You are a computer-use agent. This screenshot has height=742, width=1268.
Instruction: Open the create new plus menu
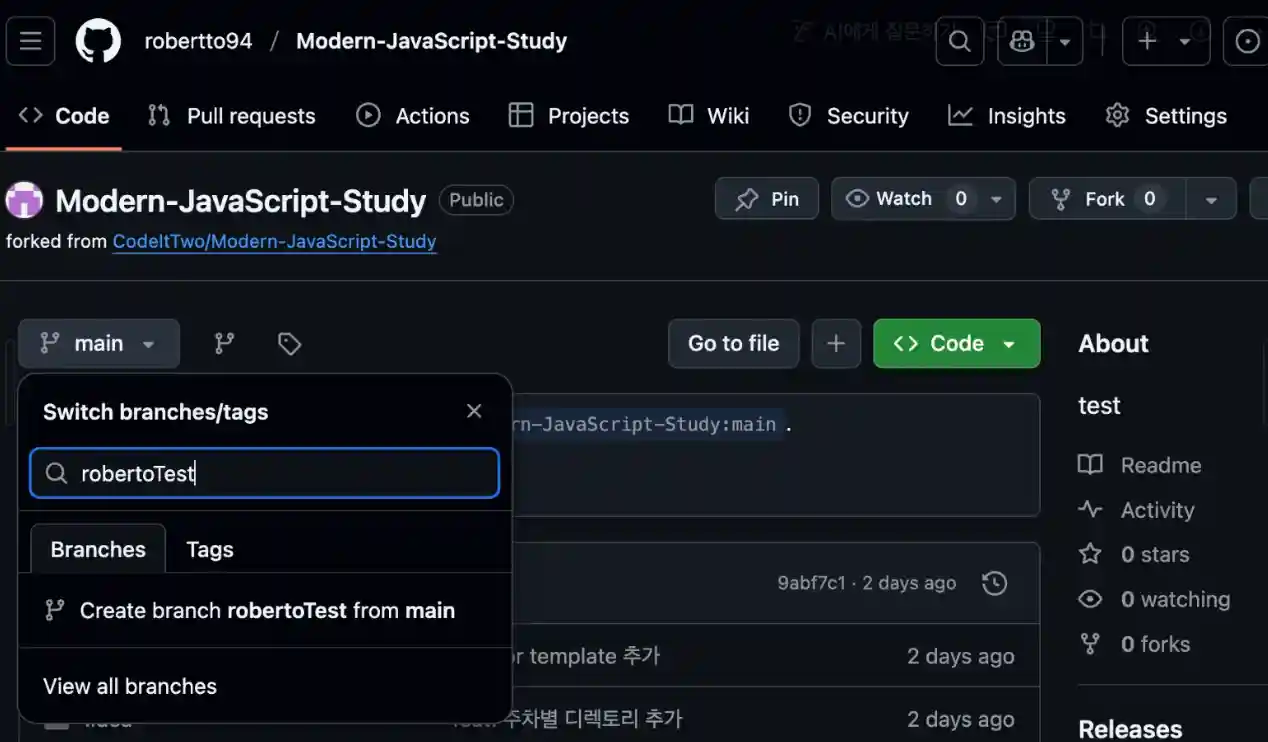pos(1166,41)
